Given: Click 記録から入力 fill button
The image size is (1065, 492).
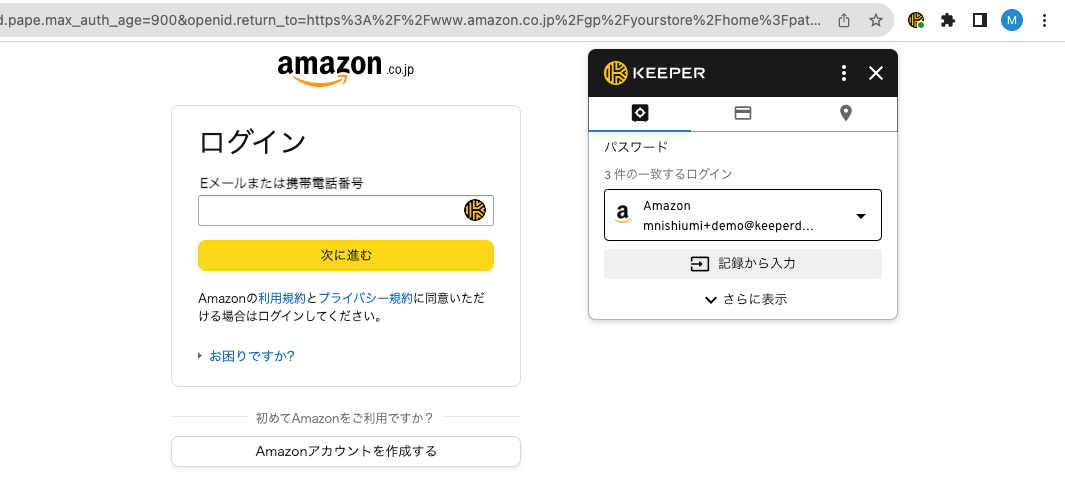Looking at the screenshot, I should pyautogui.click(x=743, y=264).
